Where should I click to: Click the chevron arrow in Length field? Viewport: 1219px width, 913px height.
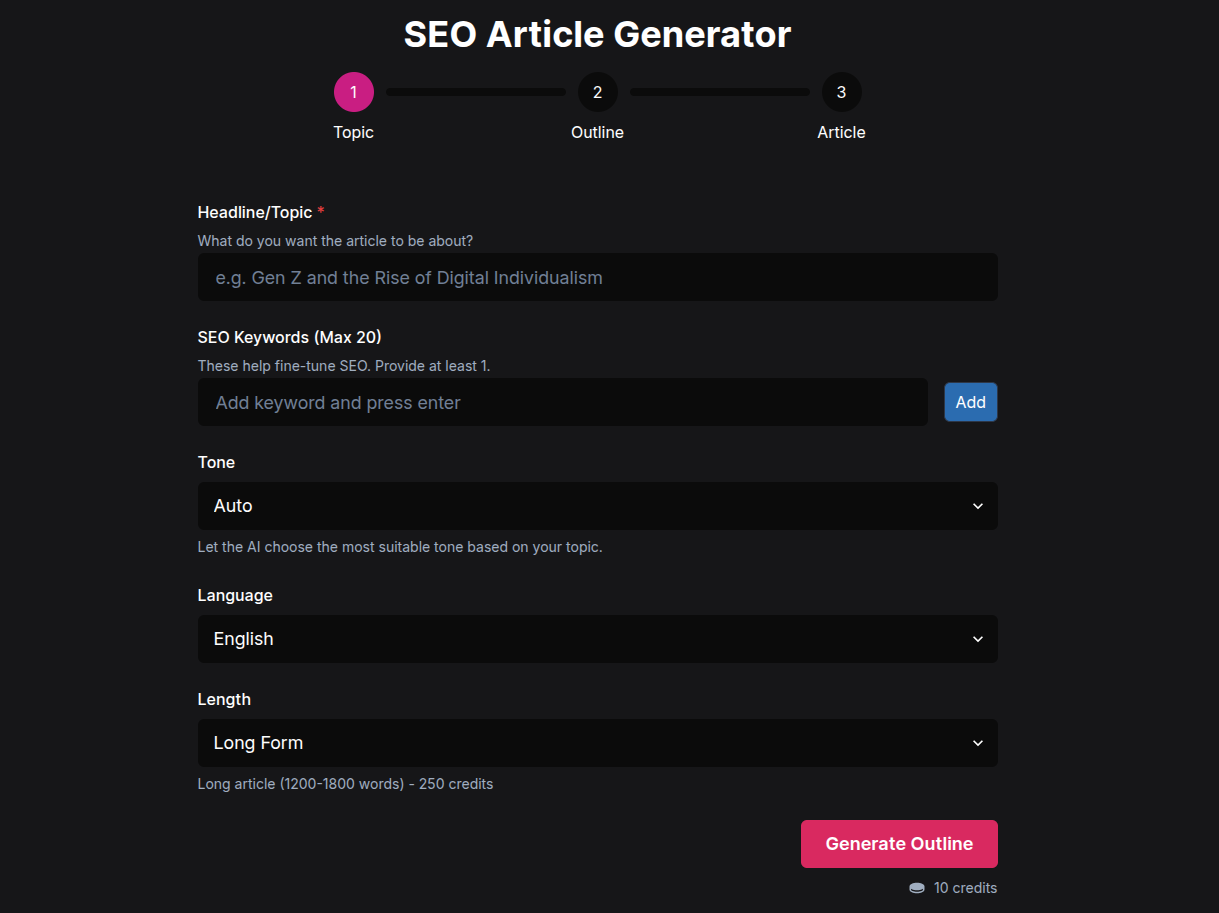978,743
